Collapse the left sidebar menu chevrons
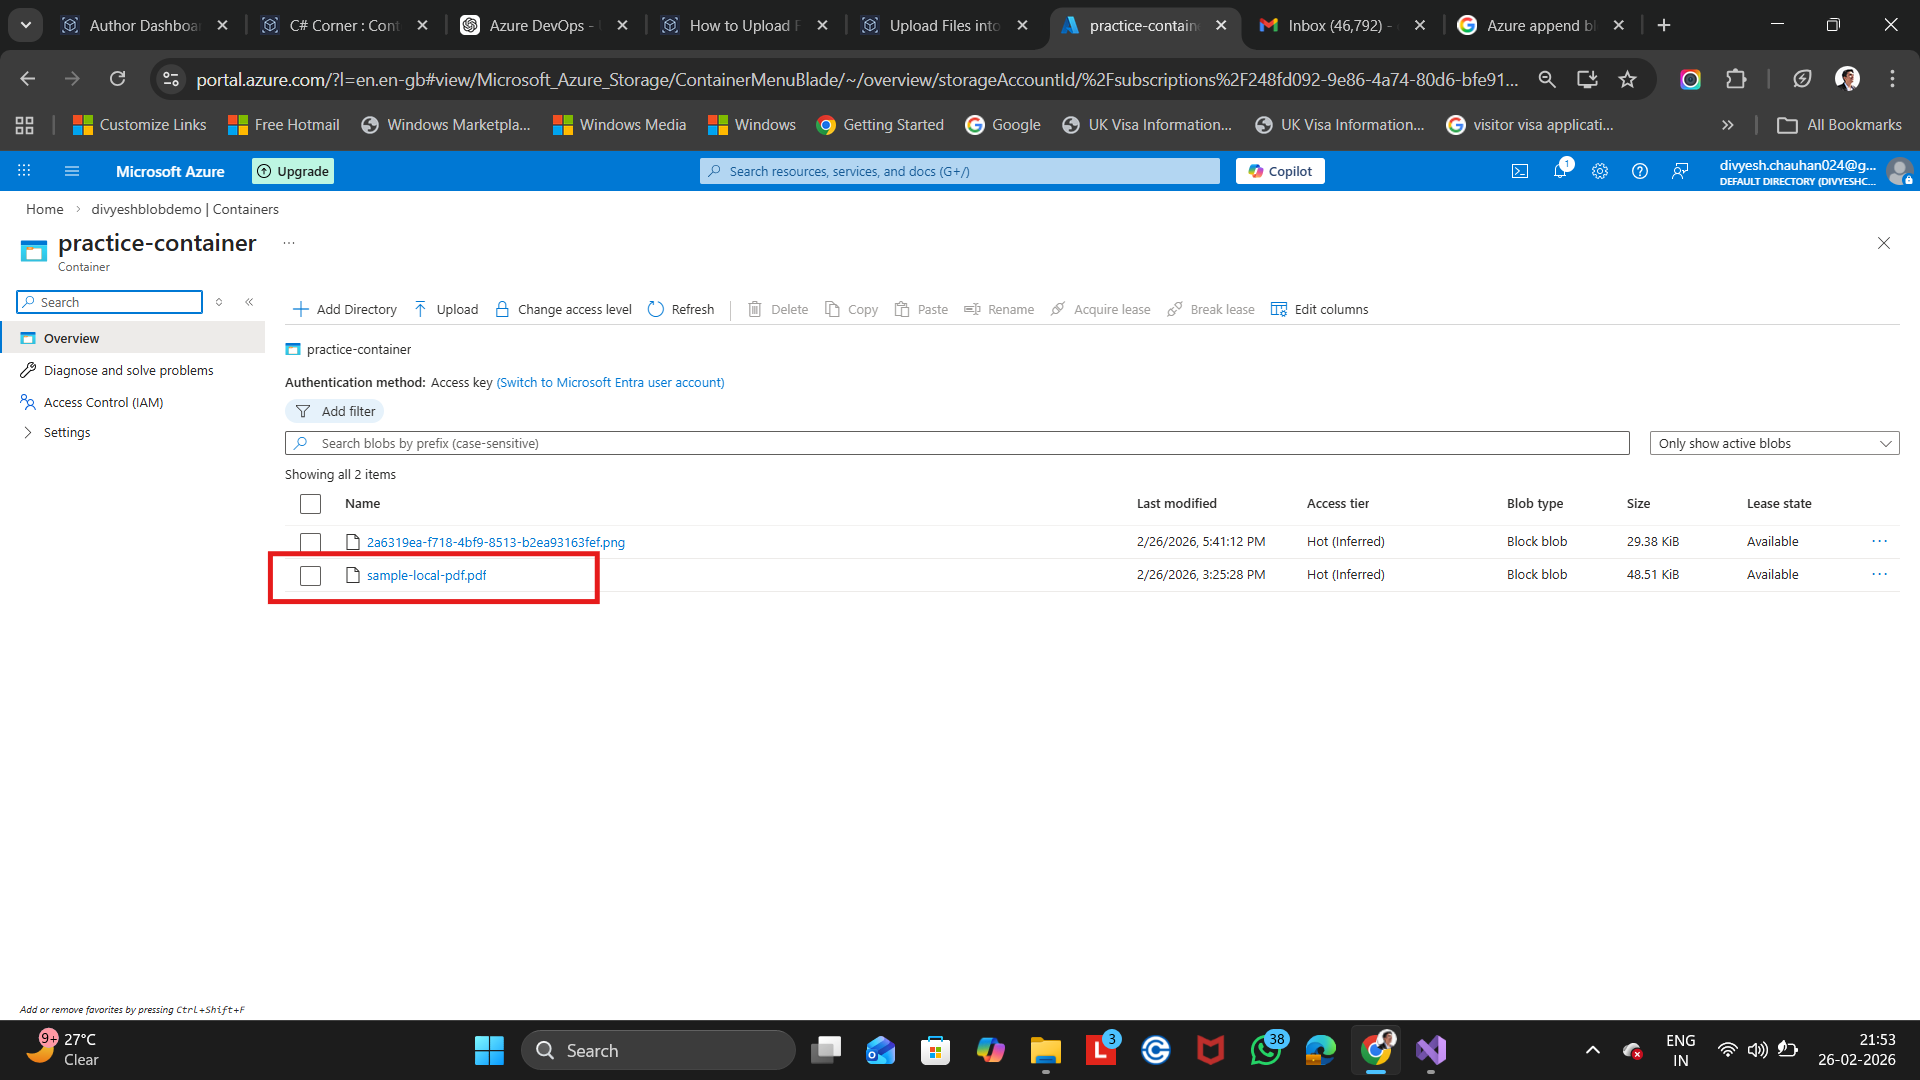1920x1080 pixels. click(249, 302)
